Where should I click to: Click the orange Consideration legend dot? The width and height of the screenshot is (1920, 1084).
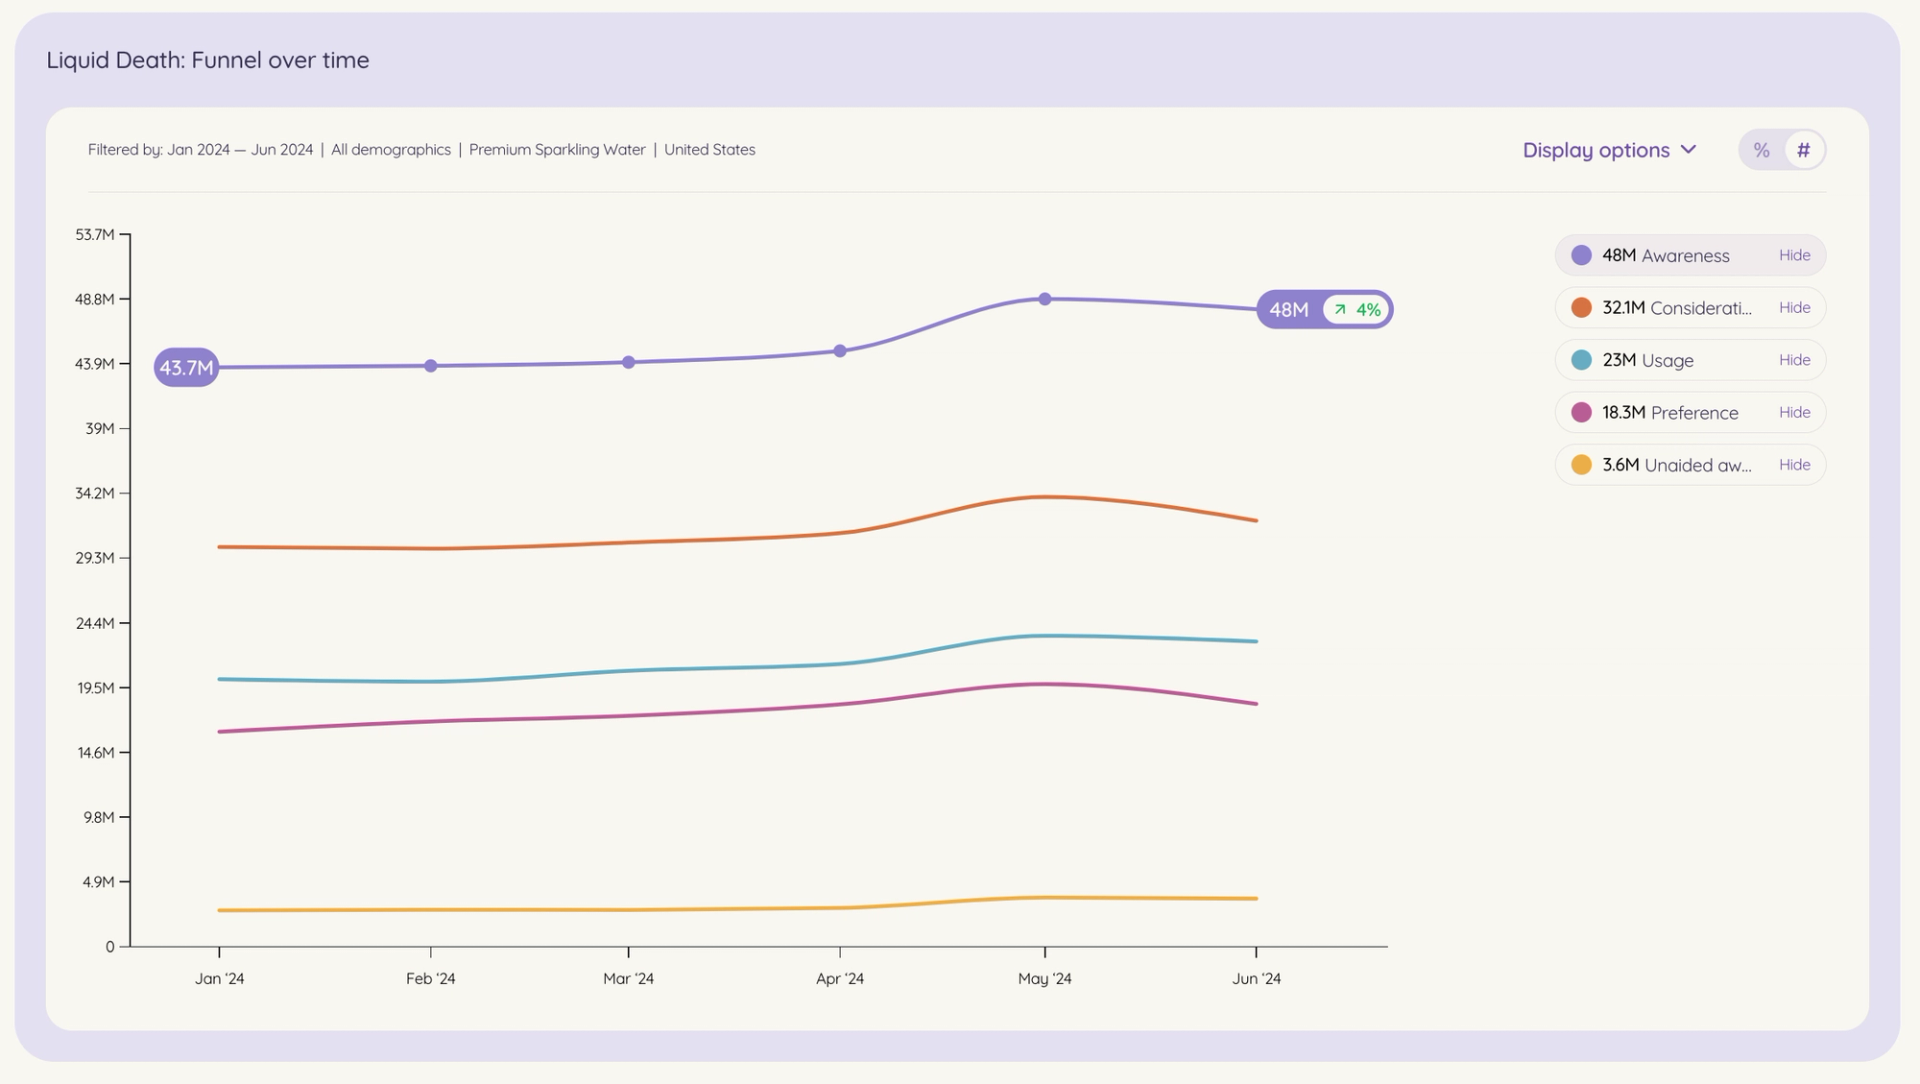pyautogui.click(x=1581, y=308)
